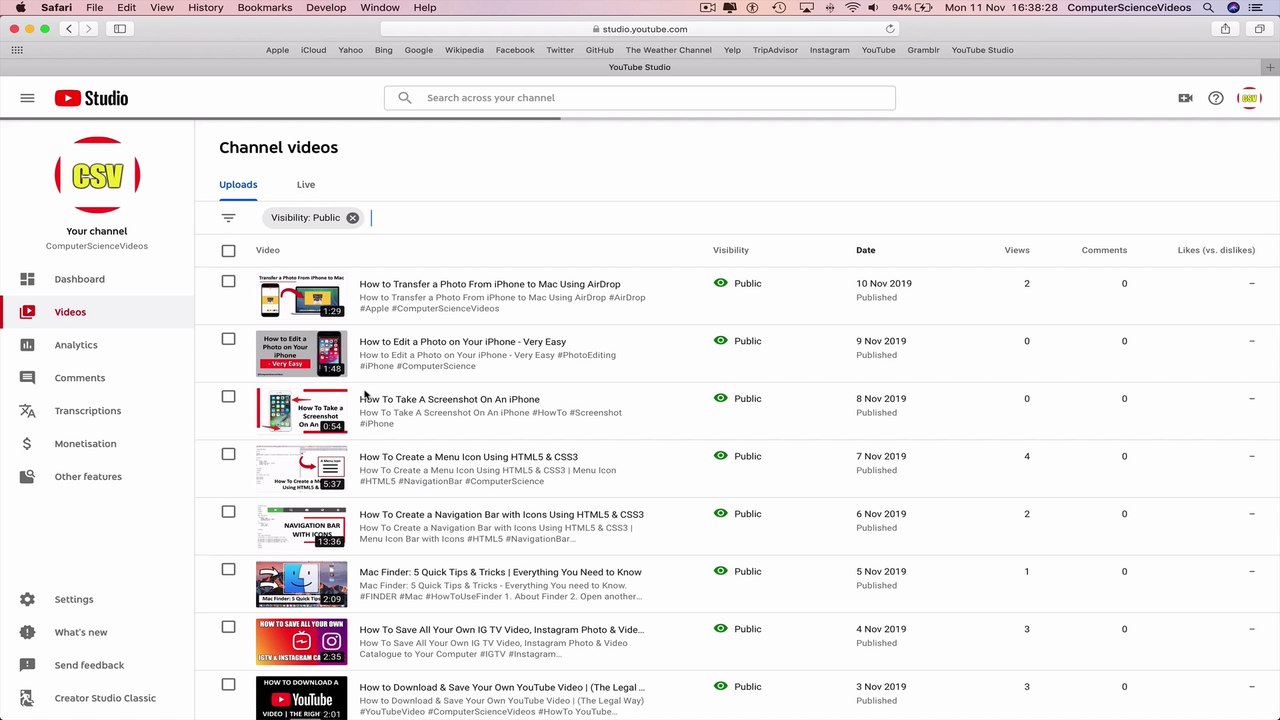Open the Apple menu
The width and height of the screenshot is (1280, 720).
pyautogui.click(x=20, y=8)
